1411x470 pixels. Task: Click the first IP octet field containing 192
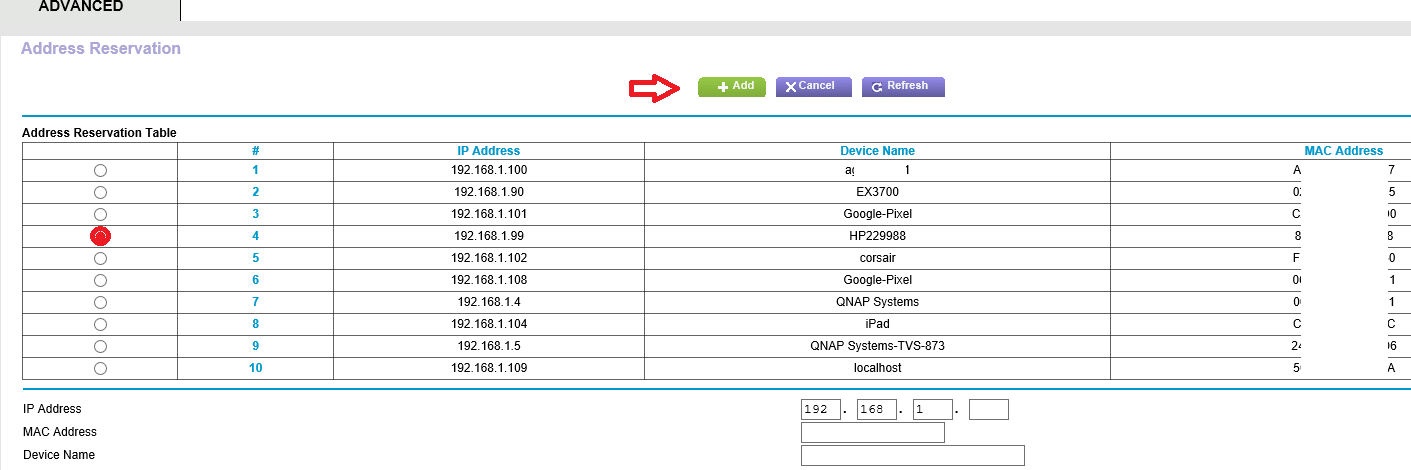(820, 410)
